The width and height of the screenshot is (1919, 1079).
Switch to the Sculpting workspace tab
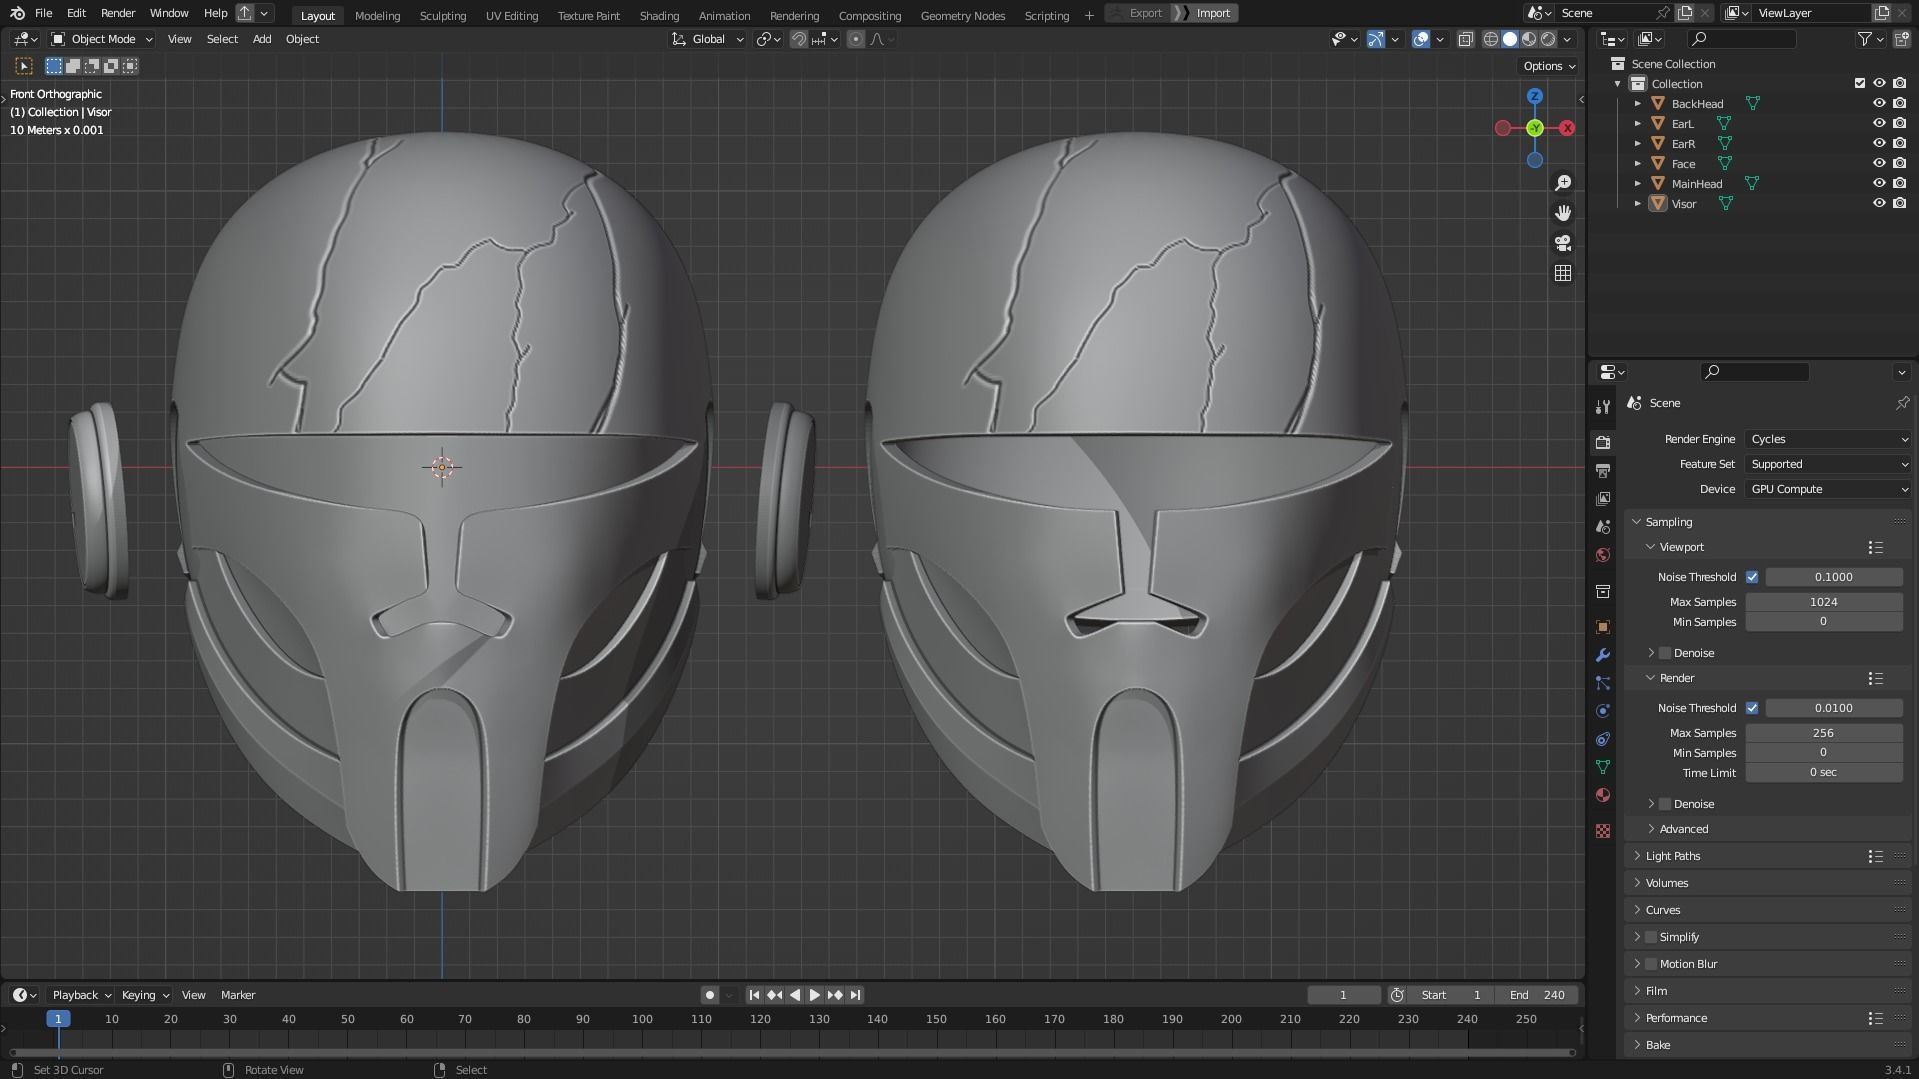pos(443,15)
